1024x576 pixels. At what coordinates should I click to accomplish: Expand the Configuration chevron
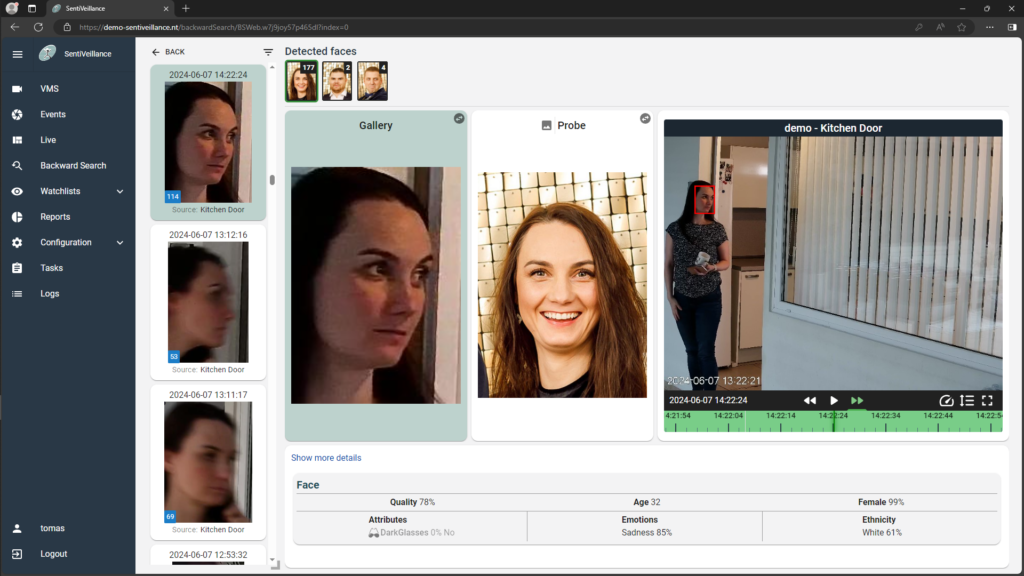(120, 242)
